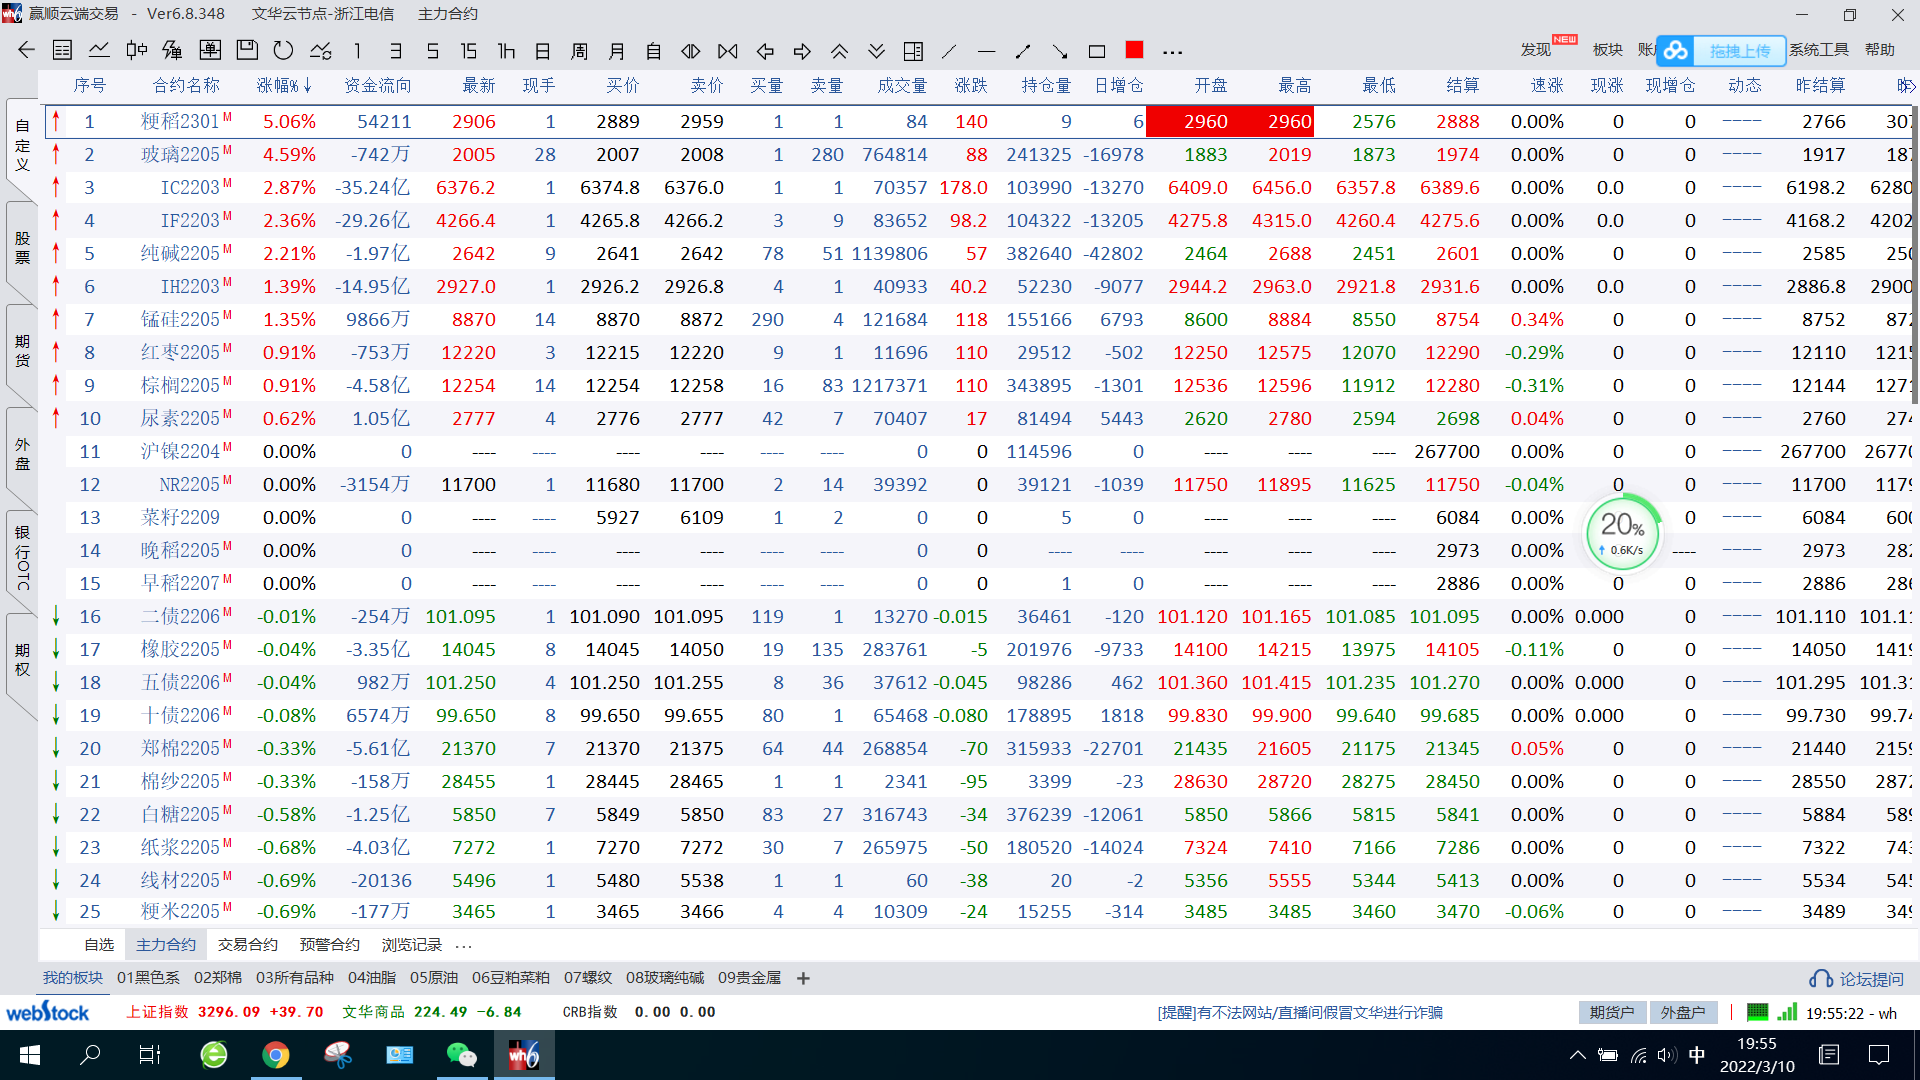Select the 1-minute period button

357,50
